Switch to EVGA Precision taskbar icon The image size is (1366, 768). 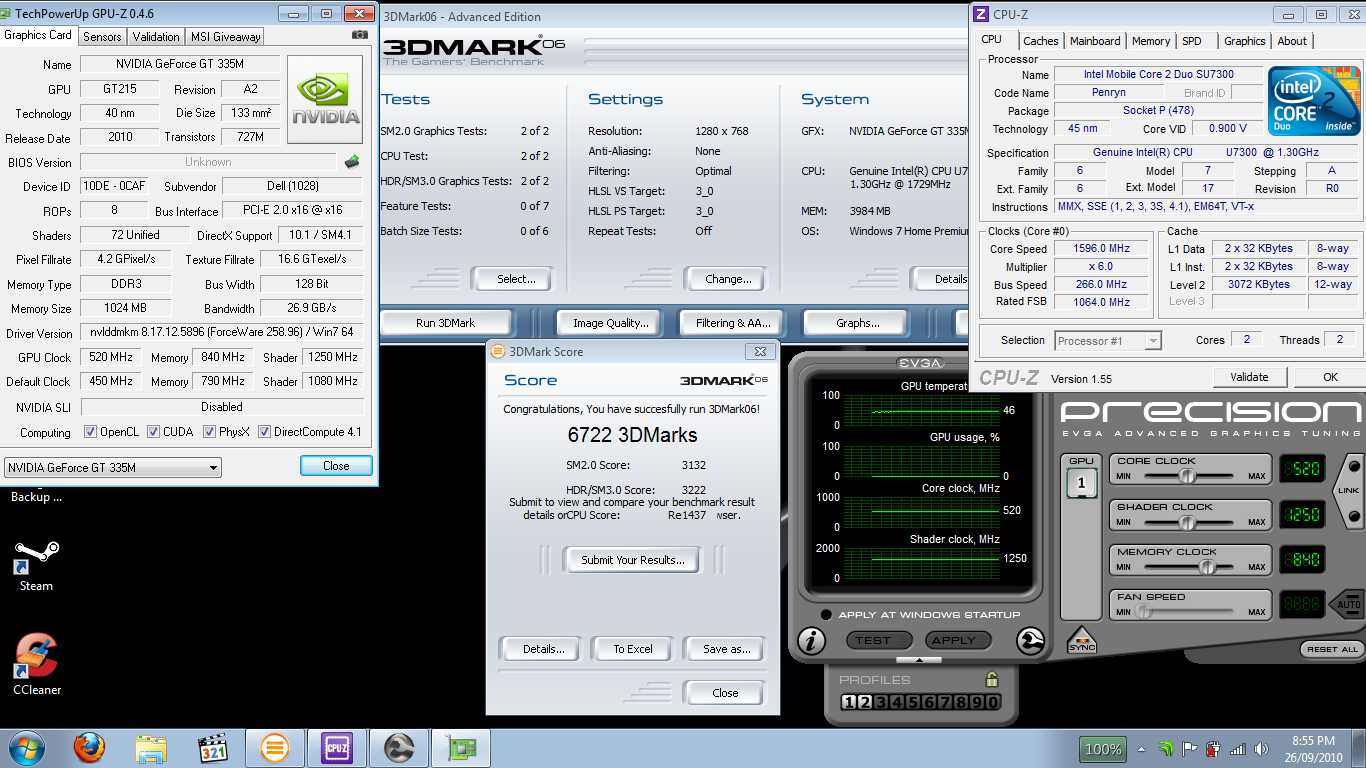(x=399, y=748)
